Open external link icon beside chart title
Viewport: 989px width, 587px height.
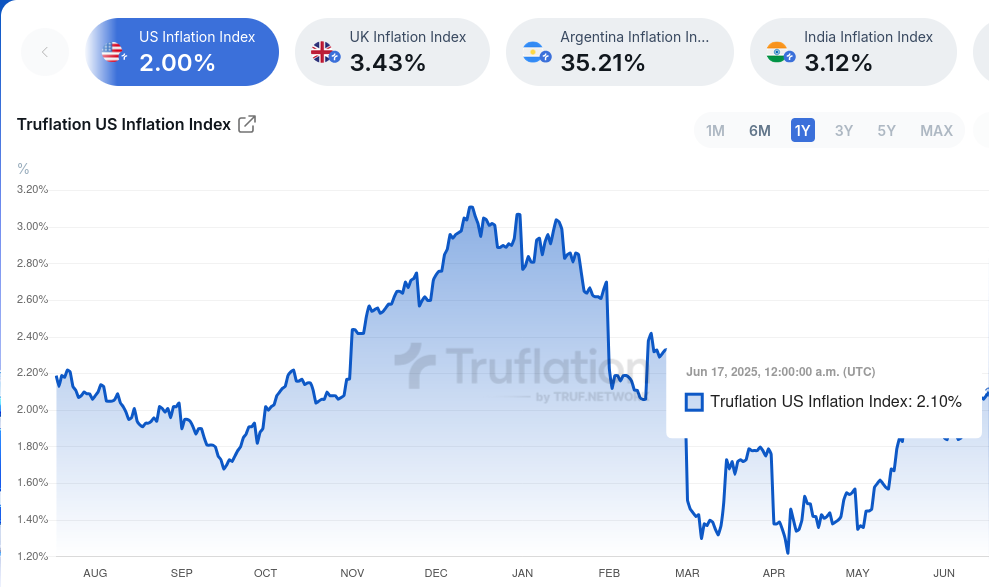247,125
